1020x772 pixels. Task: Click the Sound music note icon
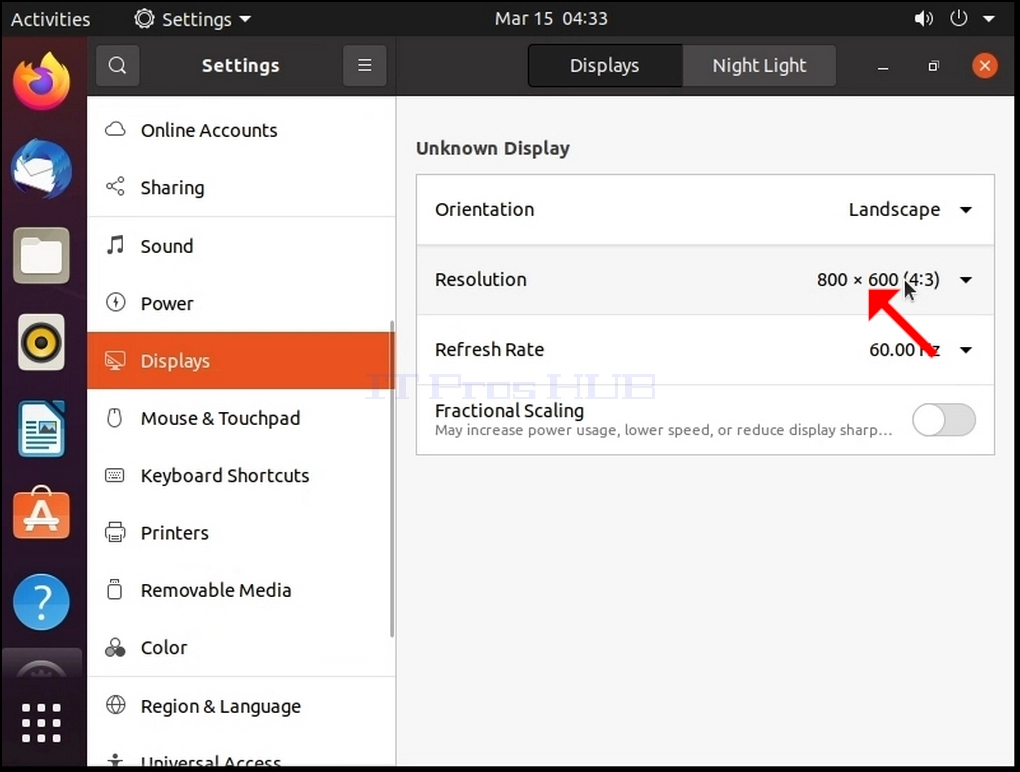(115, 245)
